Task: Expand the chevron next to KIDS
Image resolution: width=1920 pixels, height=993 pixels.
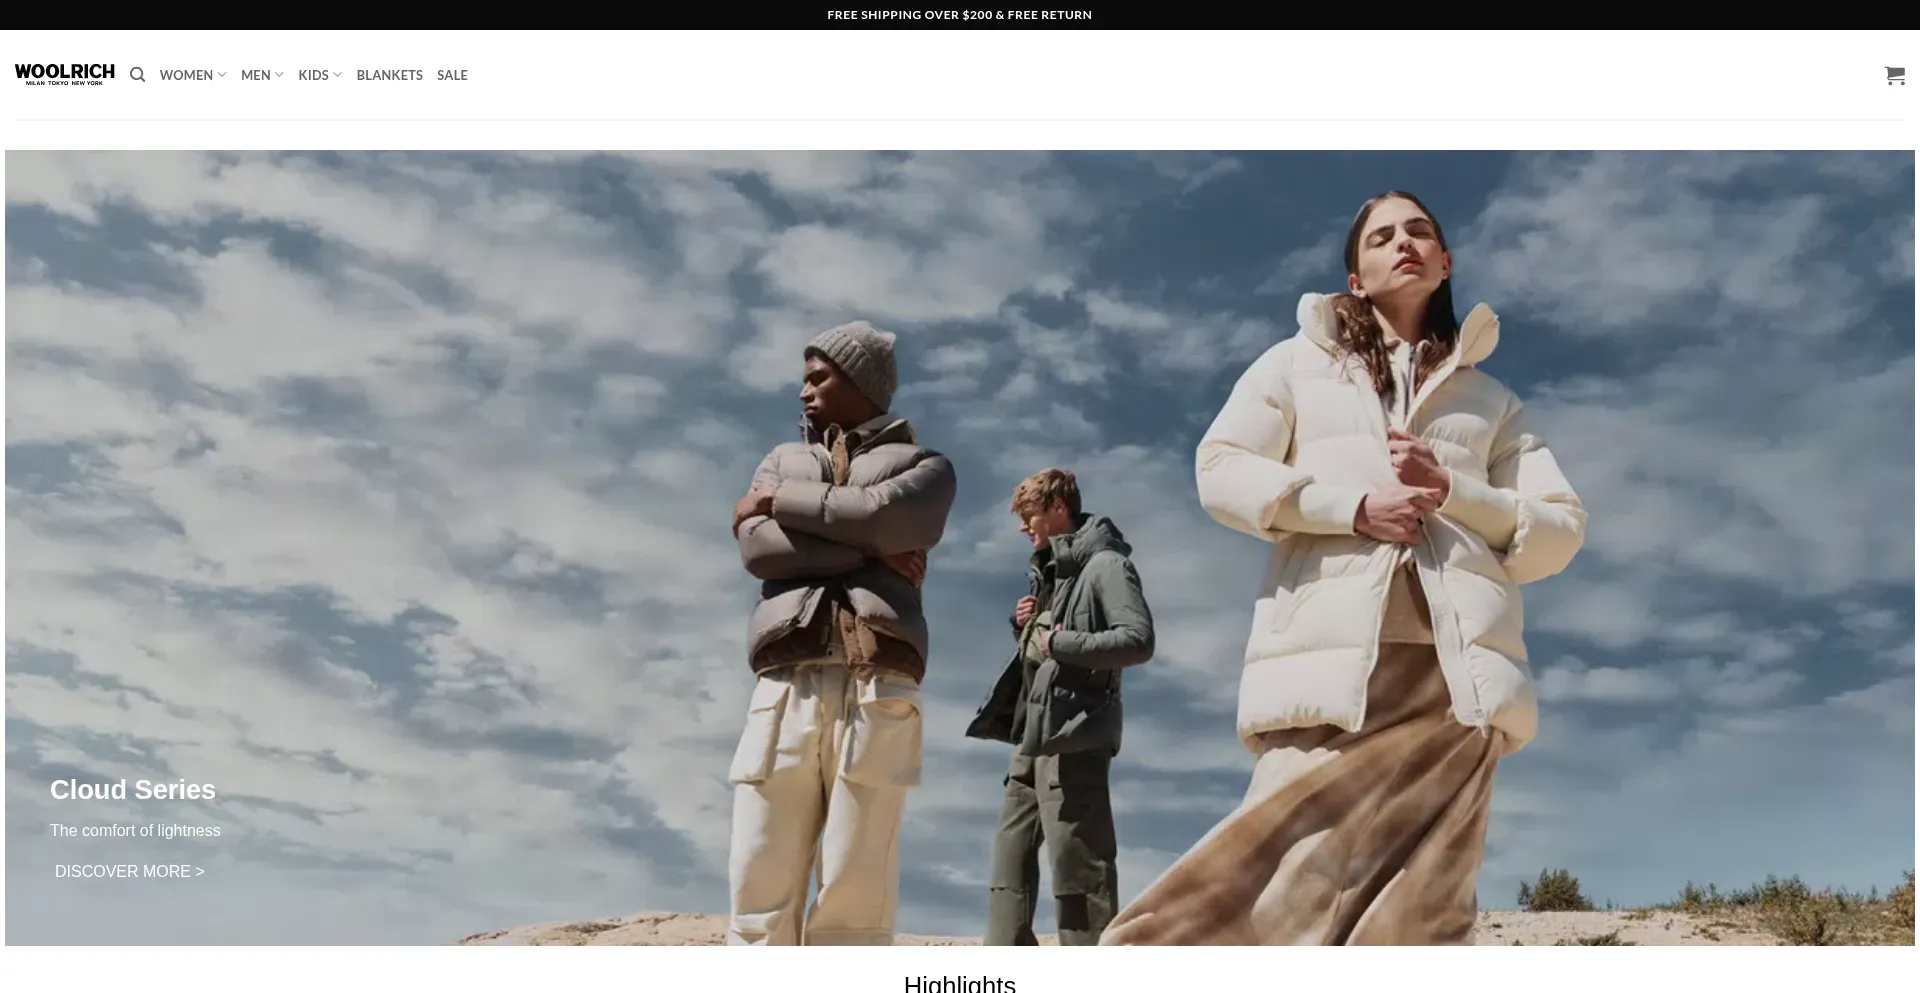Action: [x=337, y=75]
